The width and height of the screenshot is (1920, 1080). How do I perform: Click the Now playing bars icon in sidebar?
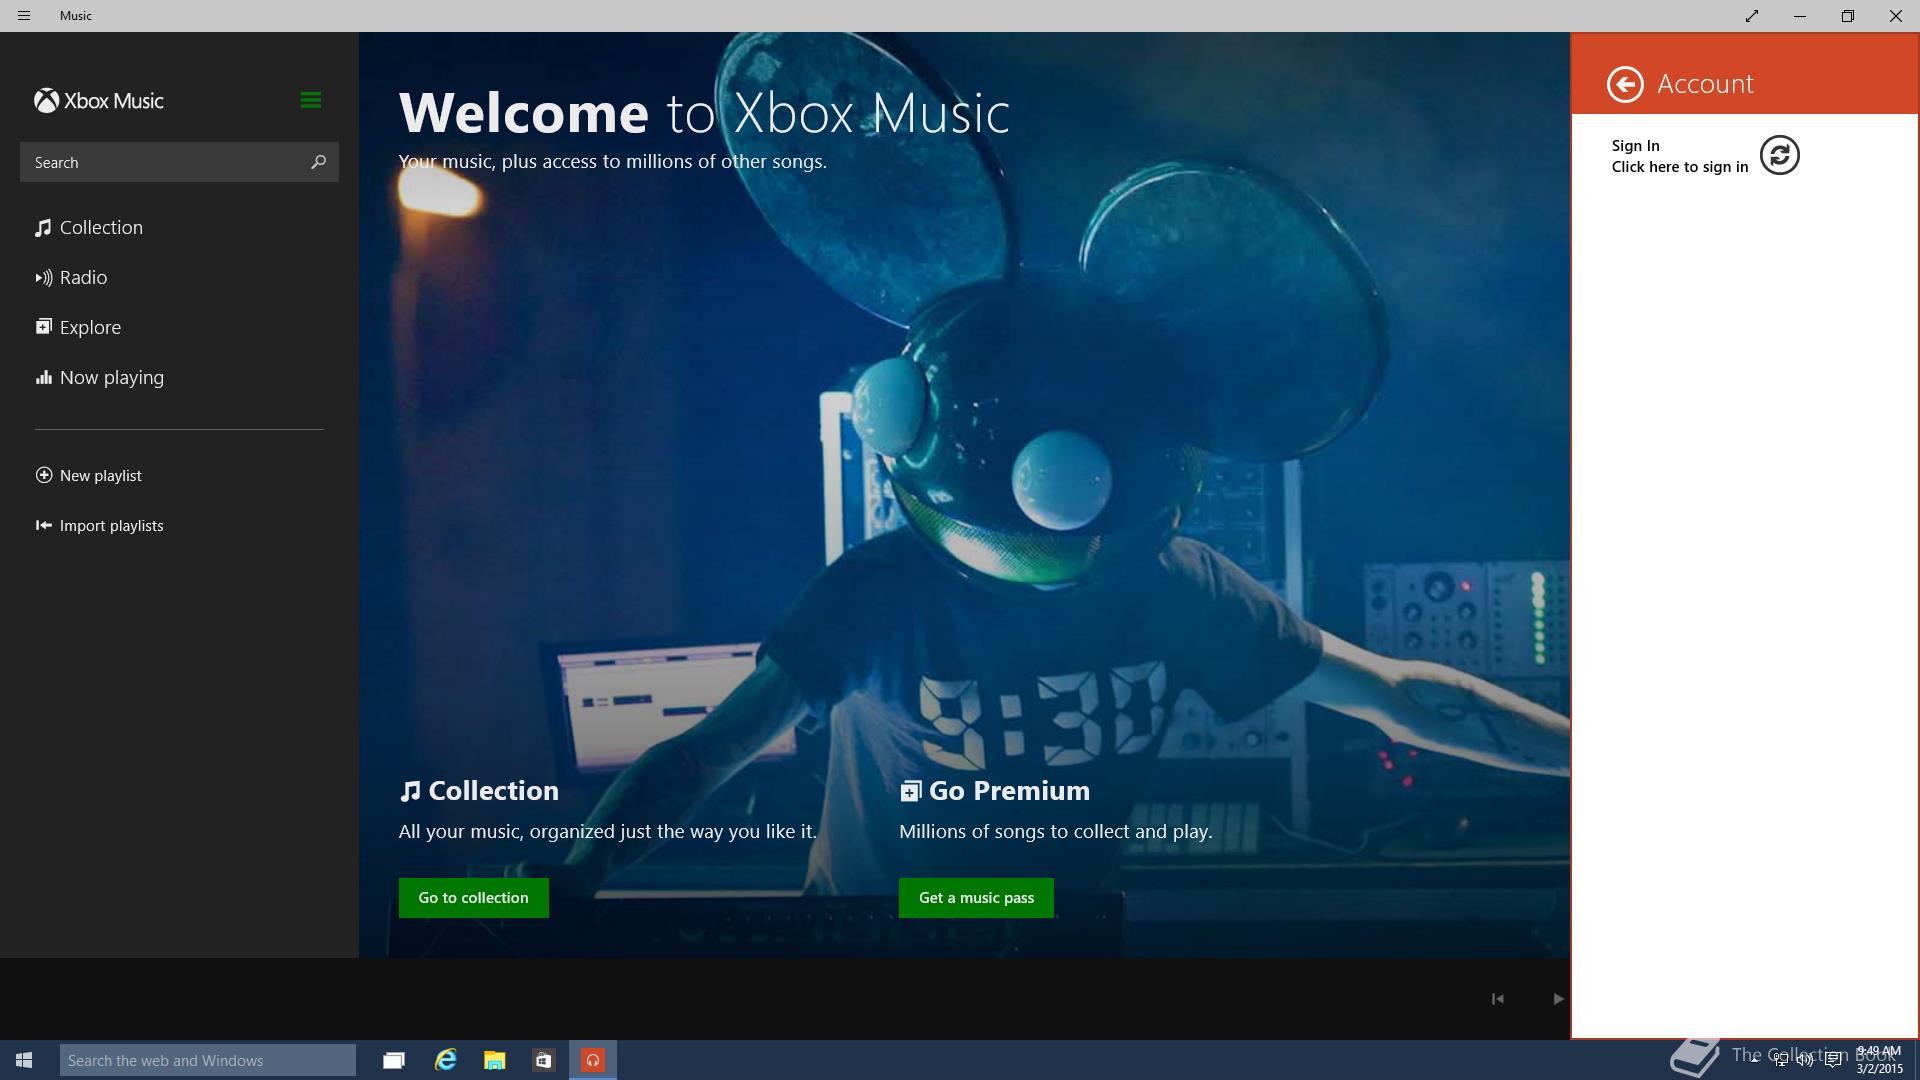click(x=44, y=377)
